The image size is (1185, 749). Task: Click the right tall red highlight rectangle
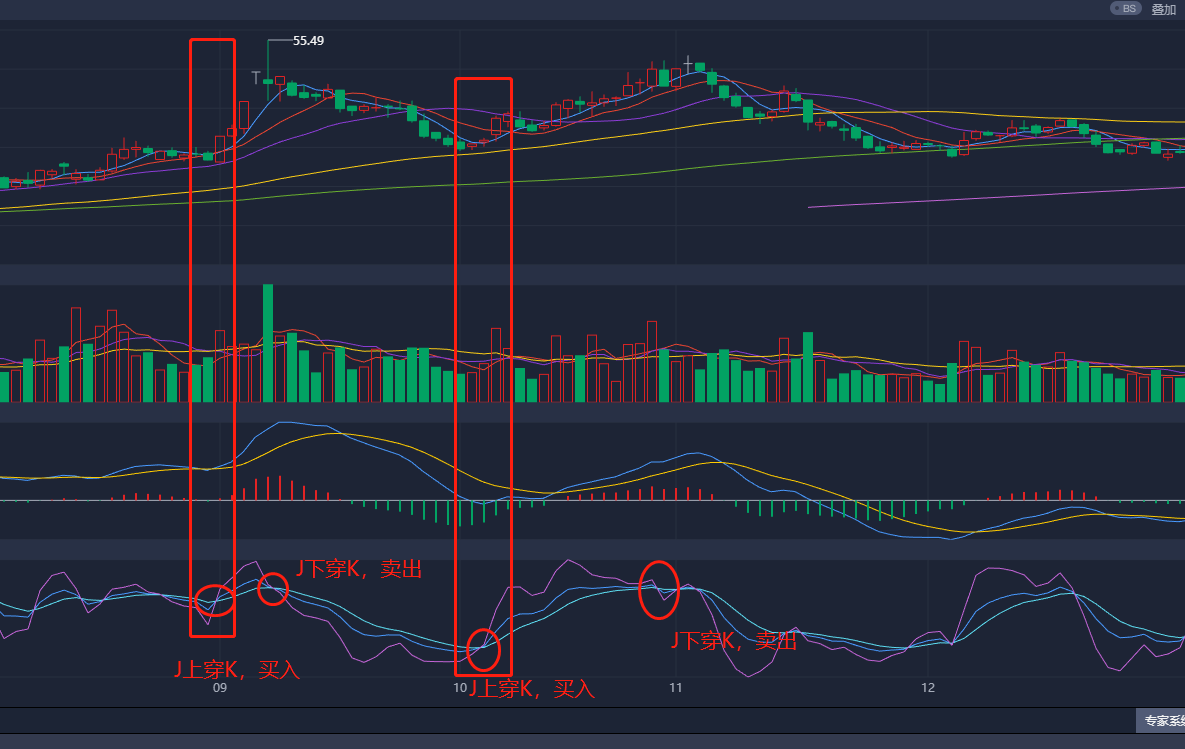pyautogui.click(x=483, y=375)
